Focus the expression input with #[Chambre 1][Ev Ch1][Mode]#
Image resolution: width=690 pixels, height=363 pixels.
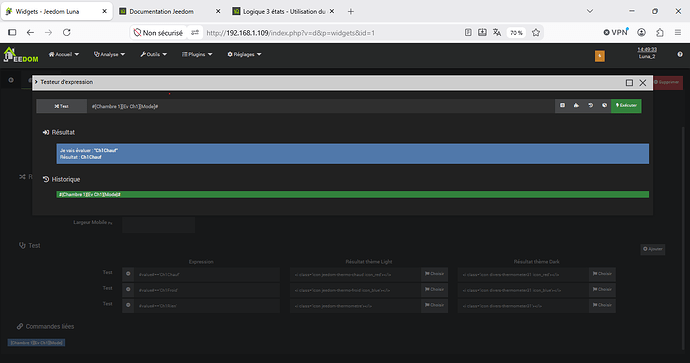[321, 106]
